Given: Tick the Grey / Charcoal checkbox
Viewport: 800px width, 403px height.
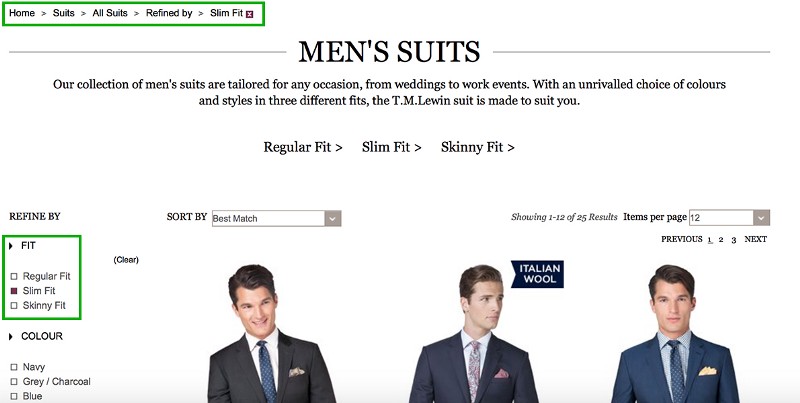Looking at the screenshot, I should click(x=14, y=382).
